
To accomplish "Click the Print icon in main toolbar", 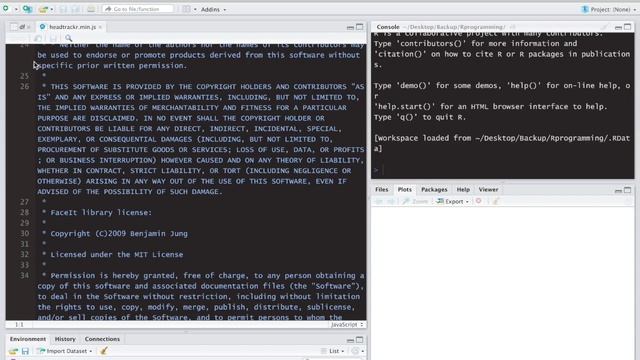I will (x=91, y=9).
